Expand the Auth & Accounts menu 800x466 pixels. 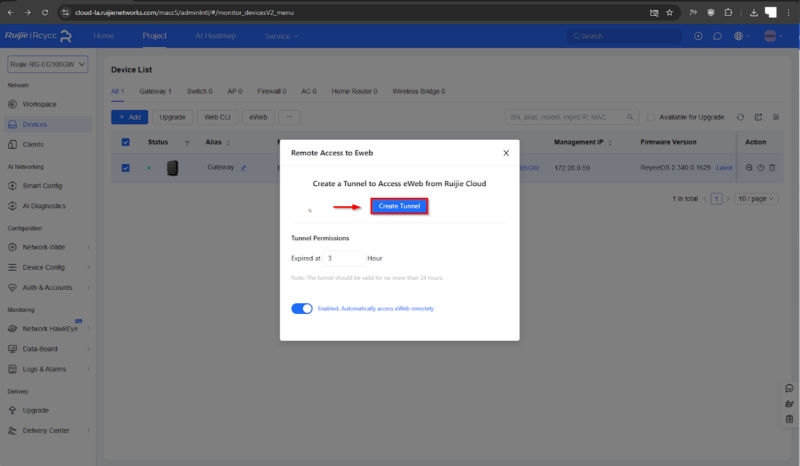tap(49, 288)
